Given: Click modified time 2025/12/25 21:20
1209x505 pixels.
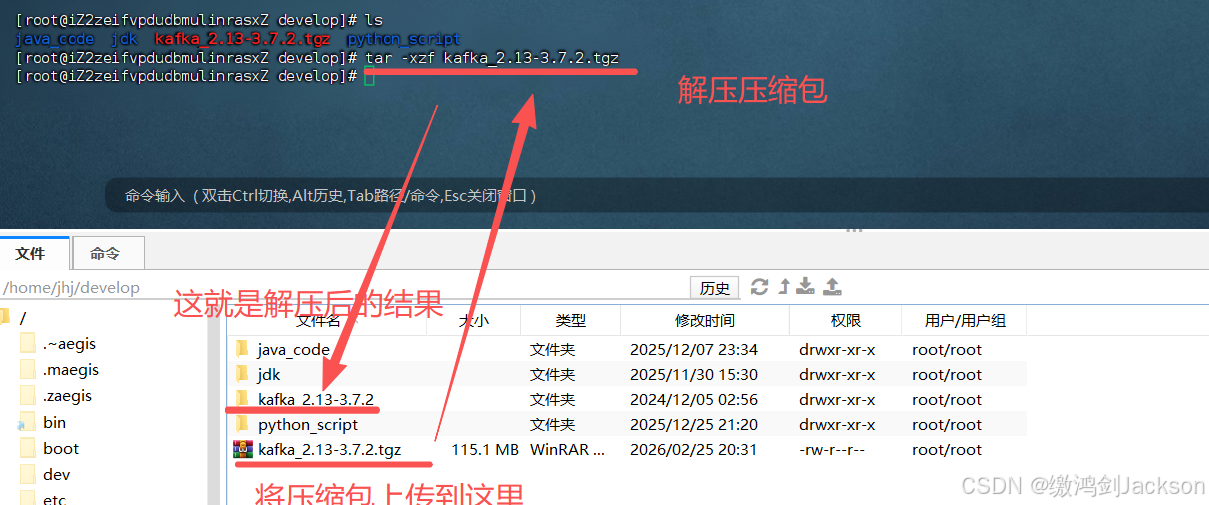Looking at the screenshot, I should [x=694, y=424].
